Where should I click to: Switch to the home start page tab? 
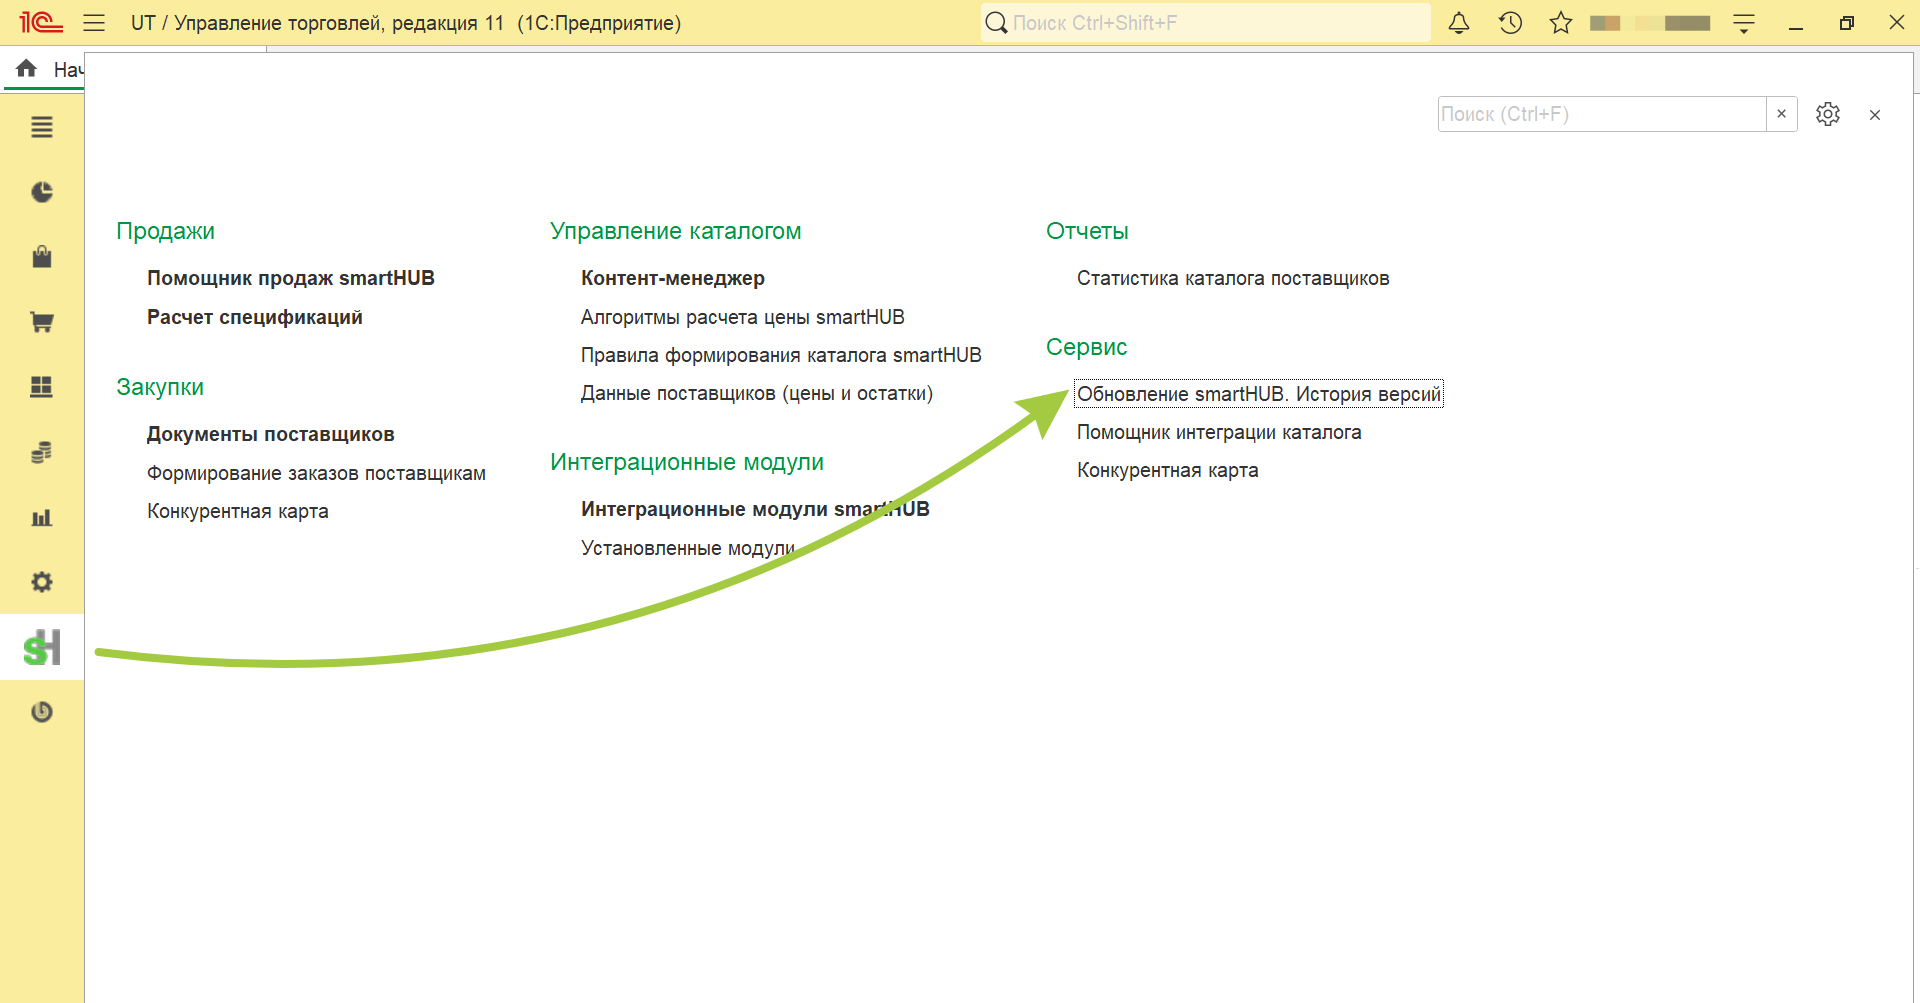[44, 69]
